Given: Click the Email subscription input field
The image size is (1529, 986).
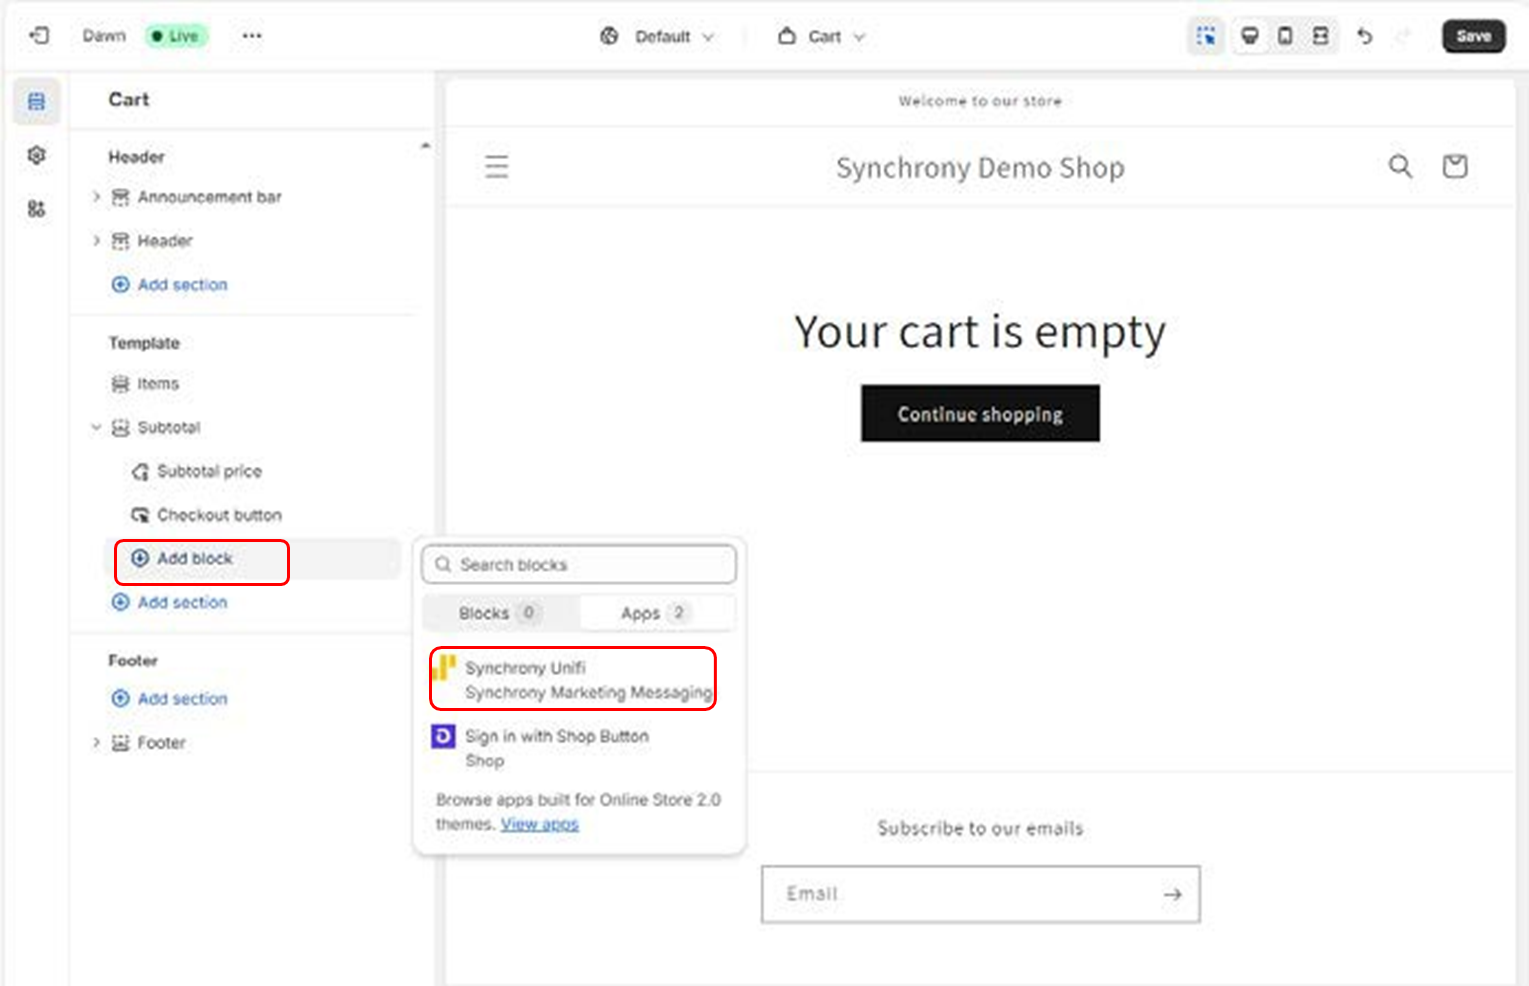Looking at the screenshot, I should pyautogui.click(x=980, y=894).
